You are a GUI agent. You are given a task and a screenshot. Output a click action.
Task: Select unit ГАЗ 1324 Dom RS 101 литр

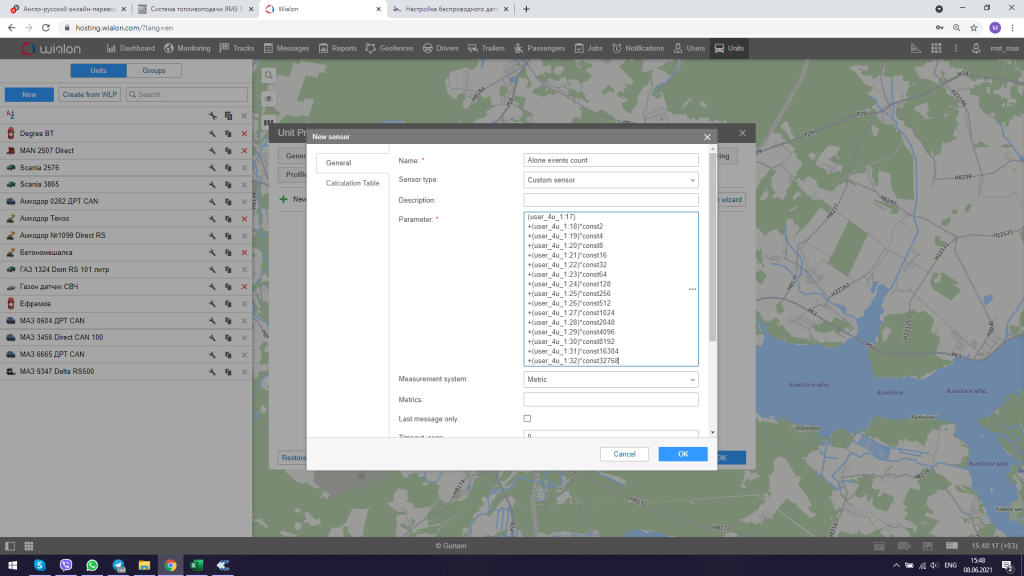pyautogui.click(x=64, y=270)
